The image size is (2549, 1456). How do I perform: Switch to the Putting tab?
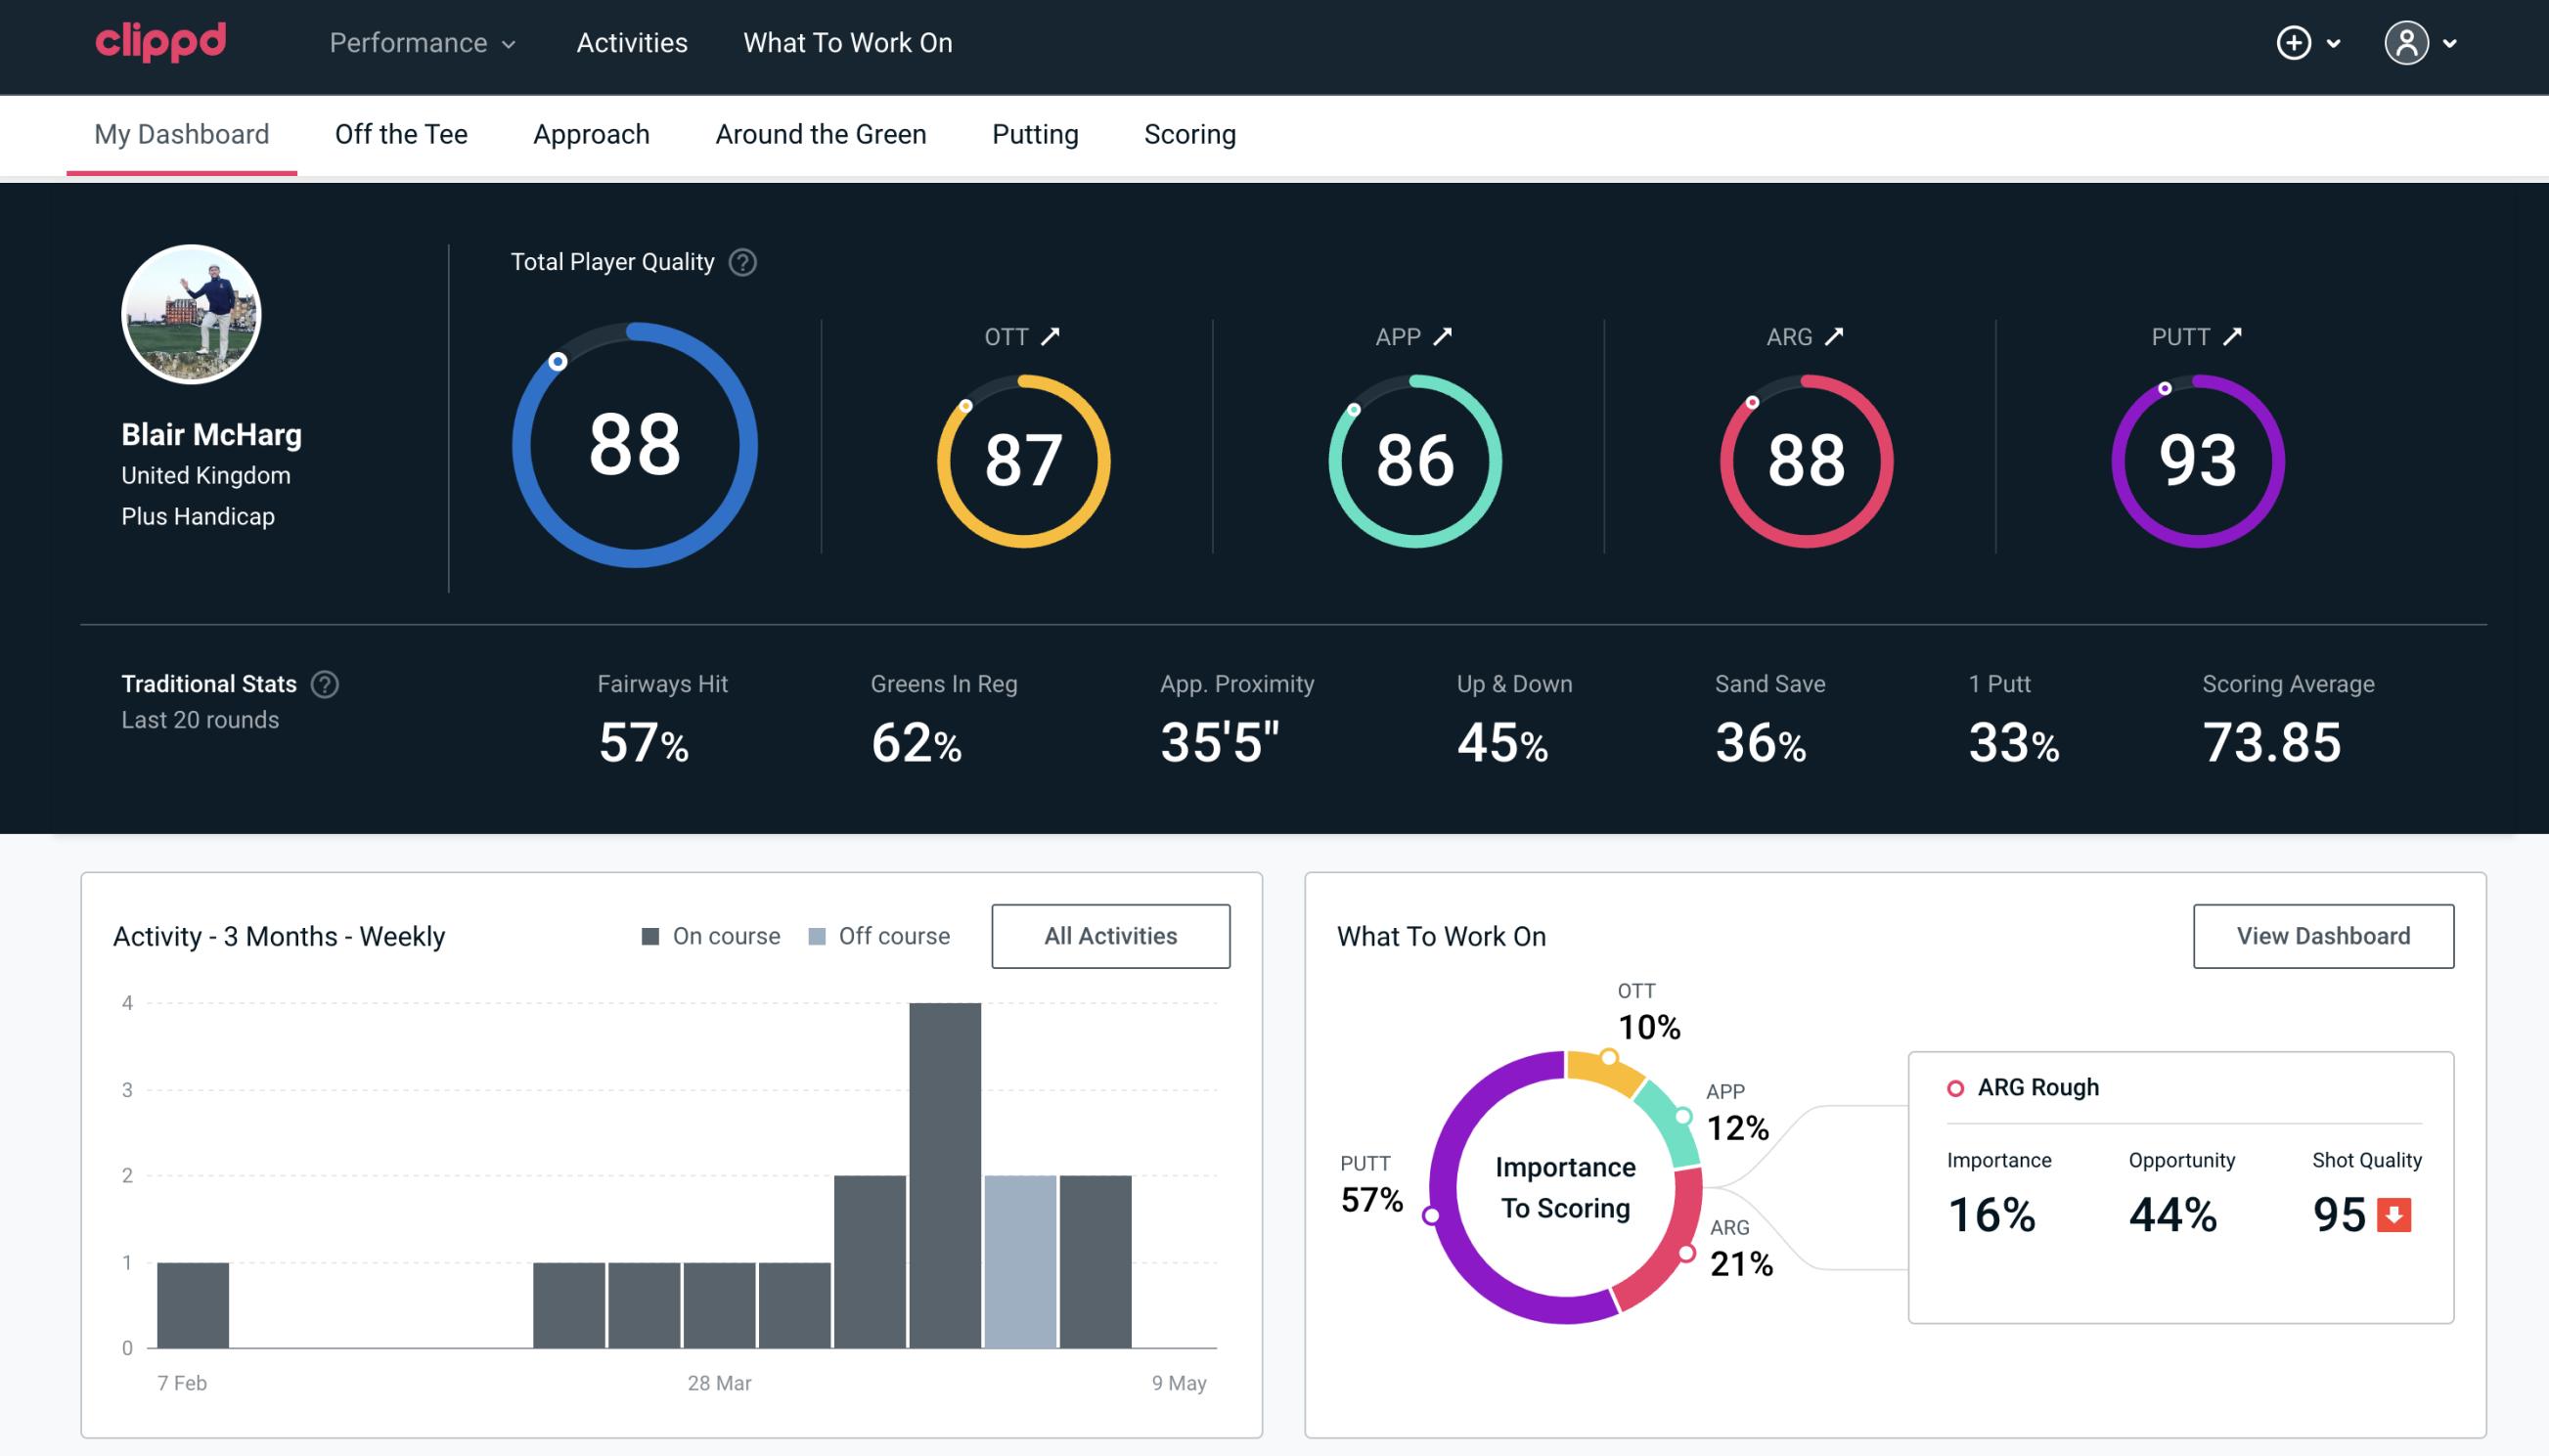click(1035, 133)
